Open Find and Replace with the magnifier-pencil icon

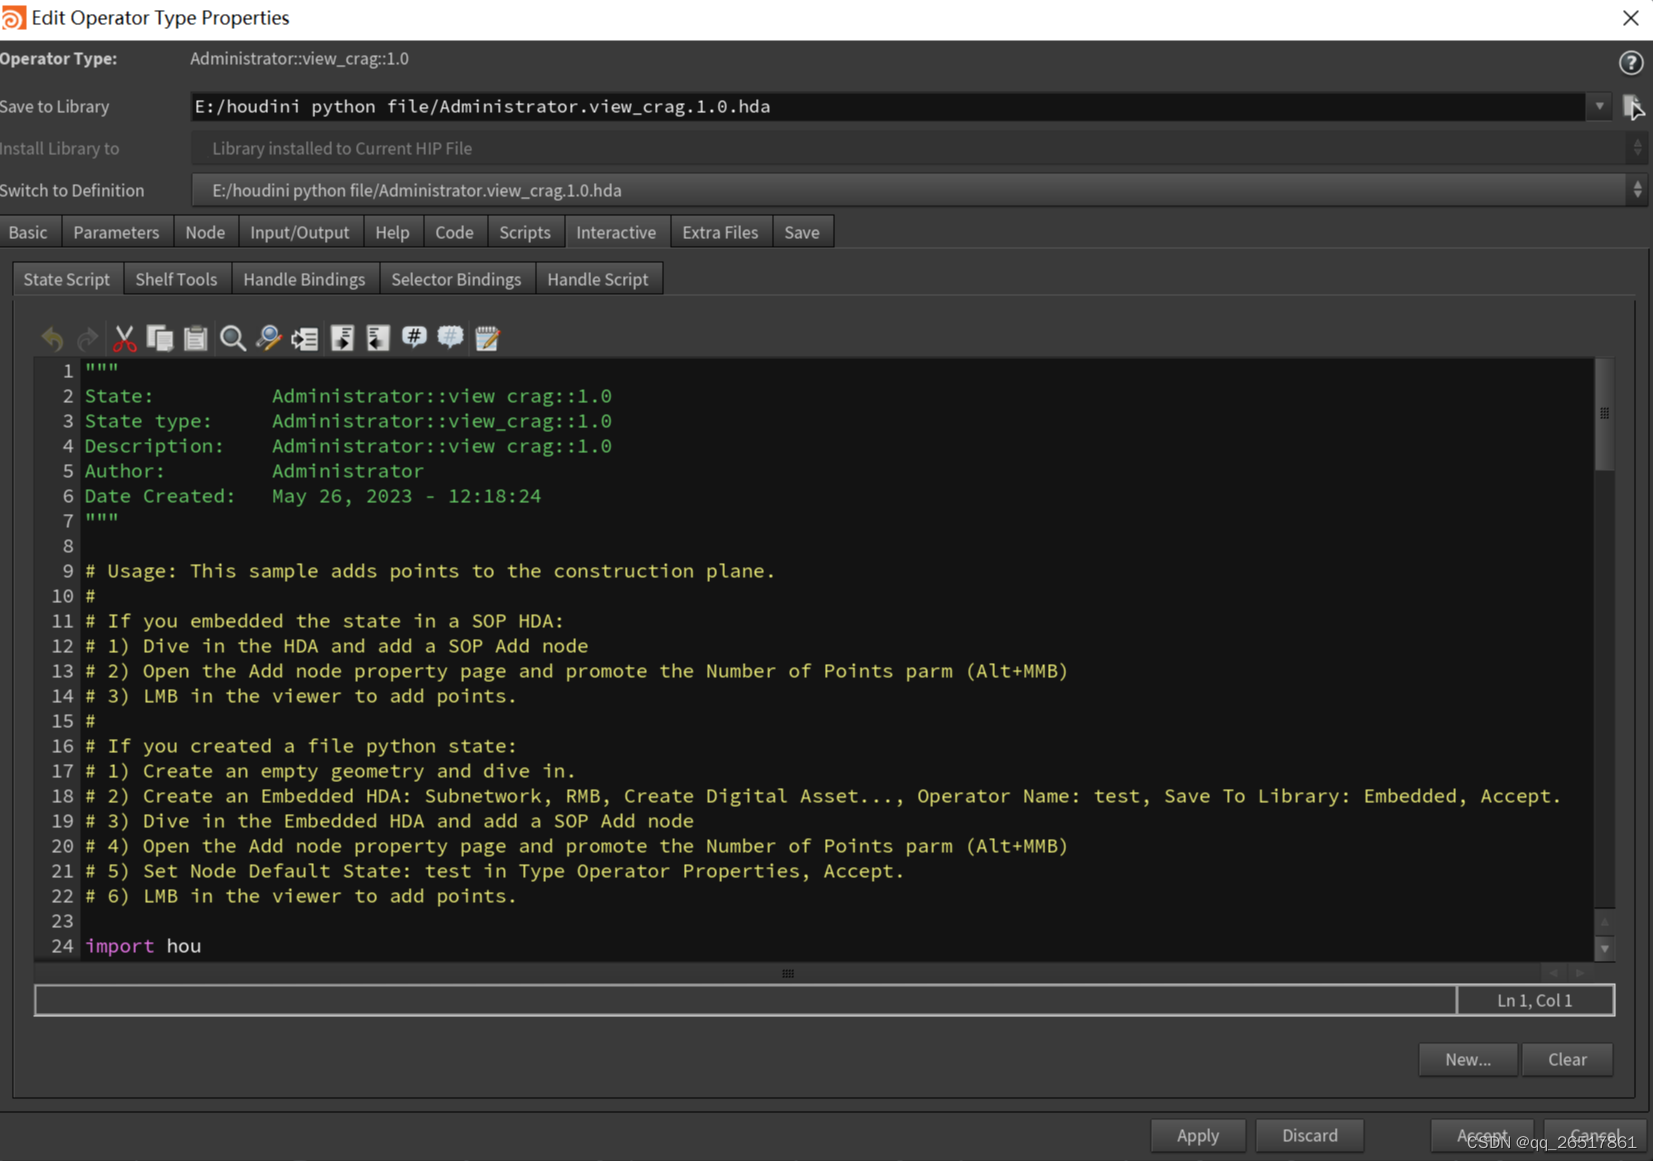tap(269, 338)
